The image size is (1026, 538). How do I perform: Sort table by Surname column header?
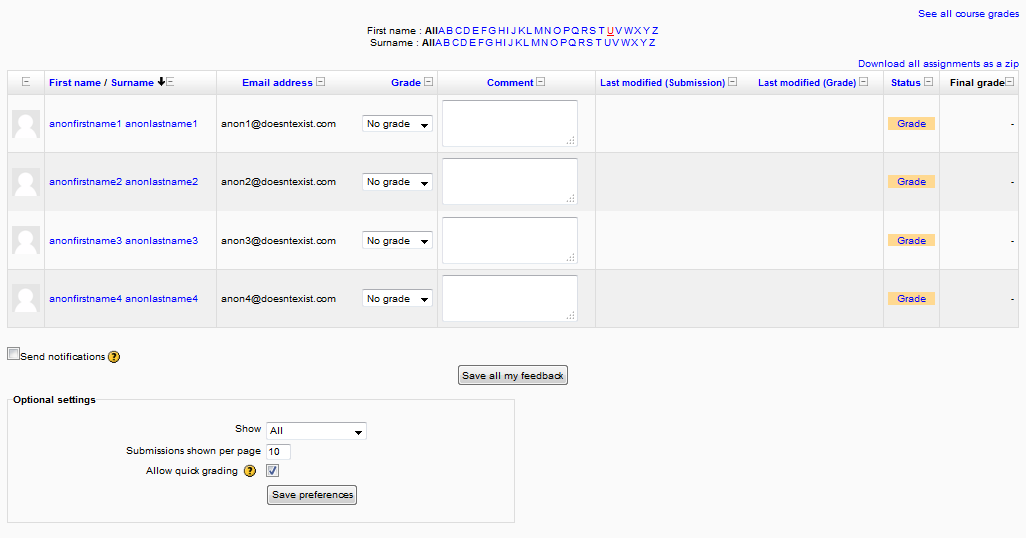pos(132,82)
